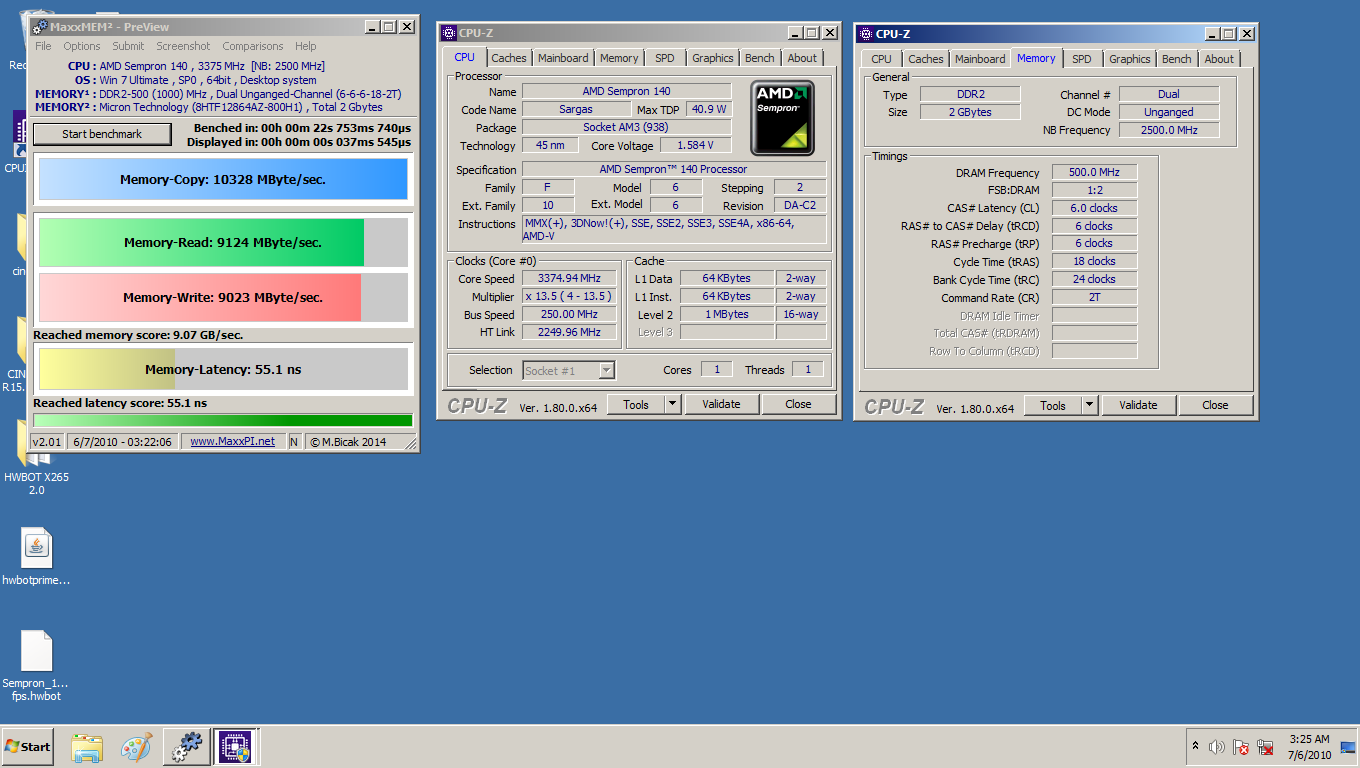Viewport: 1360px width, 768px height.
Task: Open the Socket #1 Selection dropdown
Action: 568,370
